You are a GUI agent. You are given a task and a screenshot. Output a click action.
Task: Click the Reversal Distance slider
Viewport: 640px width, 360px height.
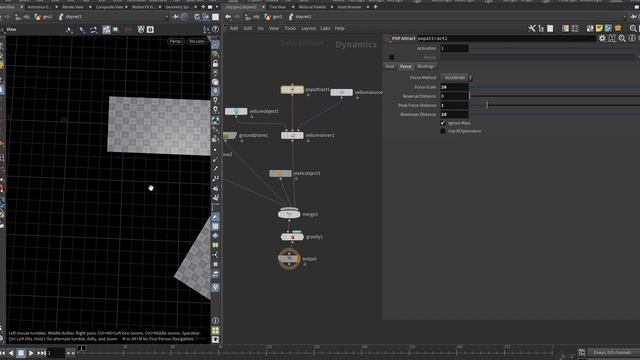555,96
